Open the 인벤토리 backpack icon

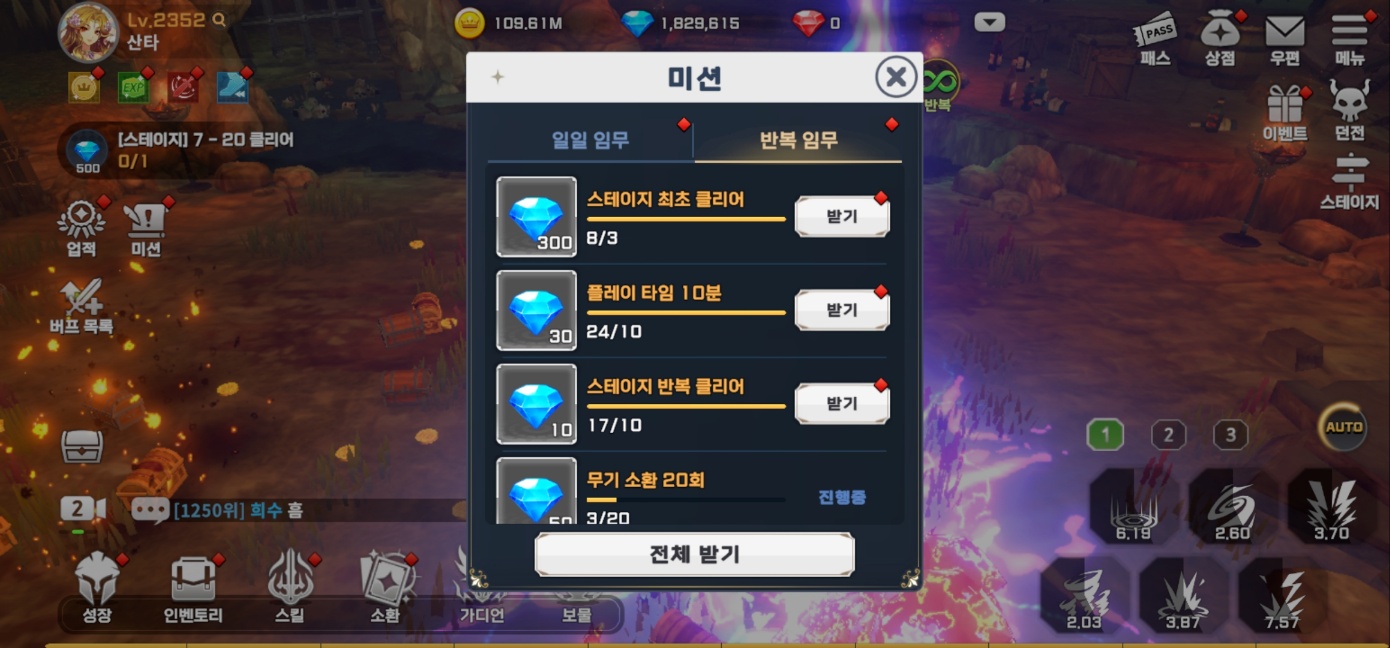coord(193,578)
